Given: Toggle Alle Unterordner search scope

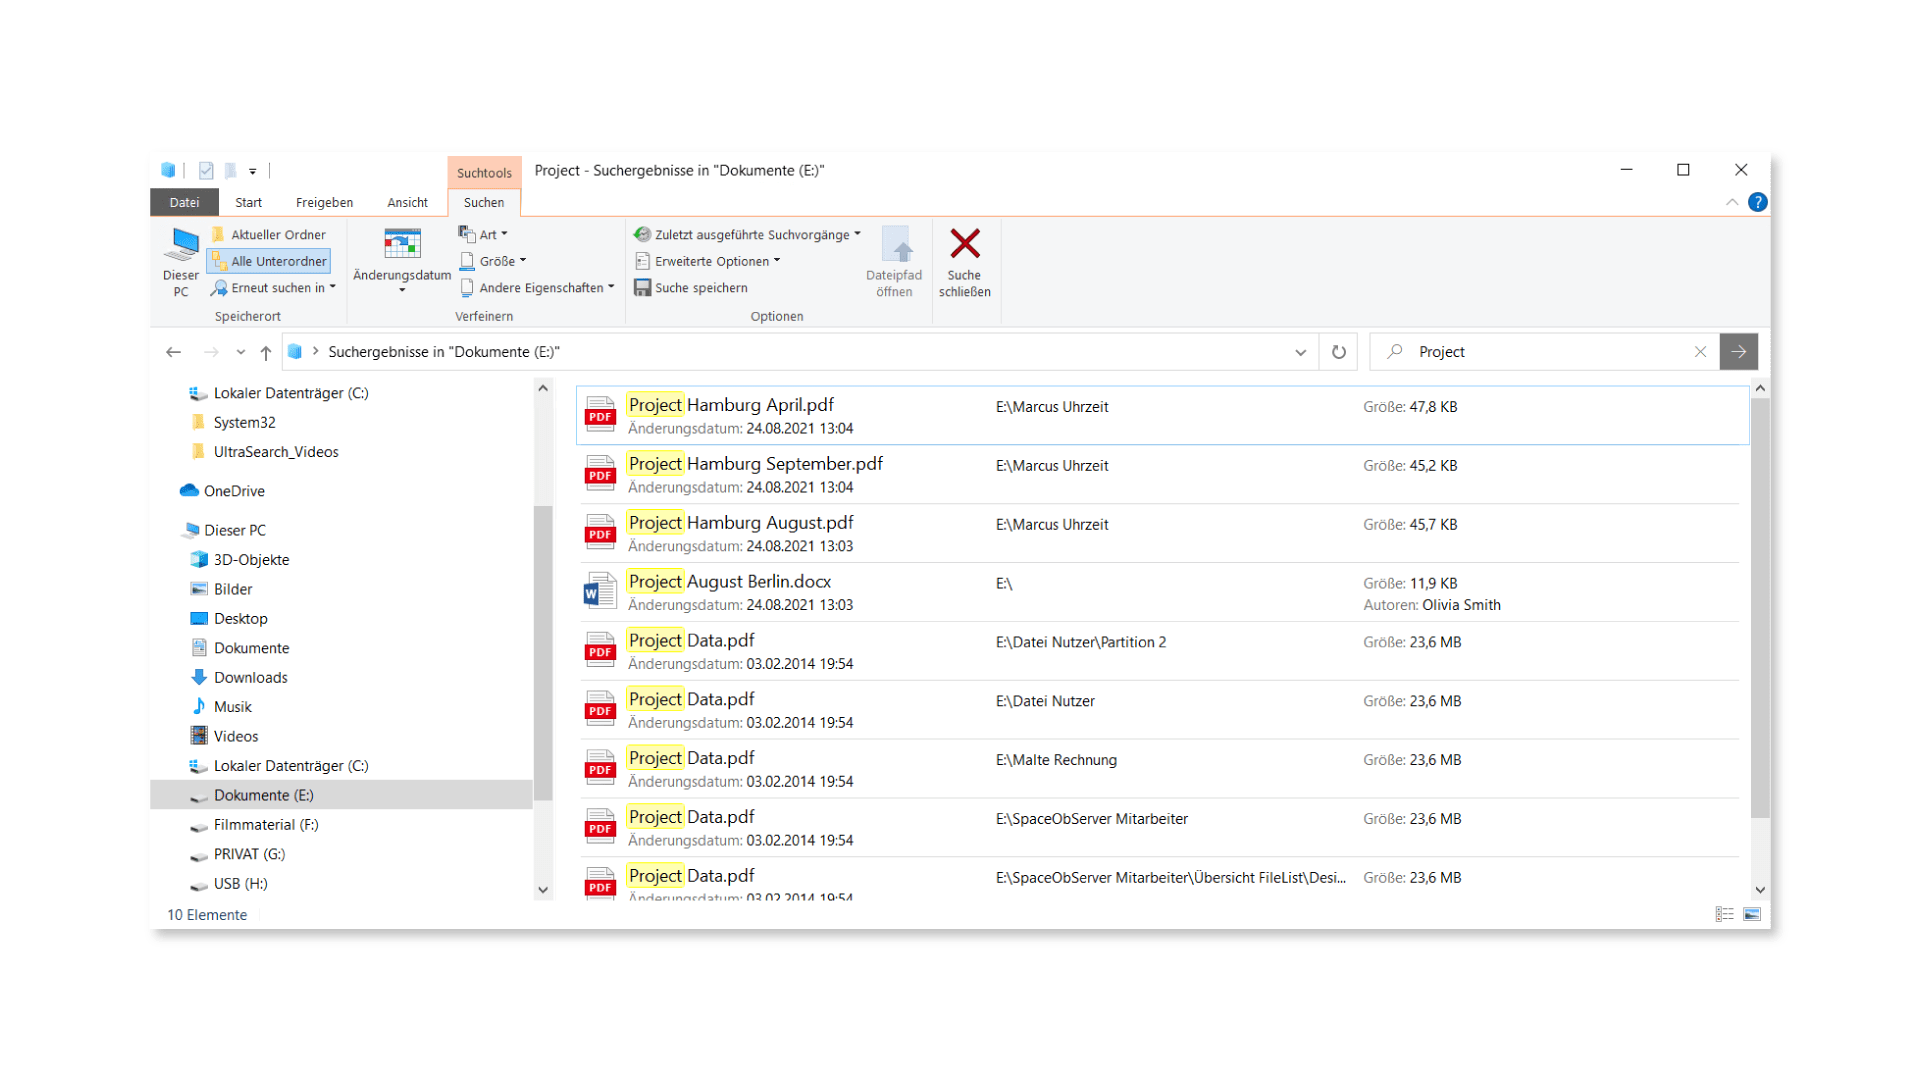Looking at the screenshot, I should 269,261.
